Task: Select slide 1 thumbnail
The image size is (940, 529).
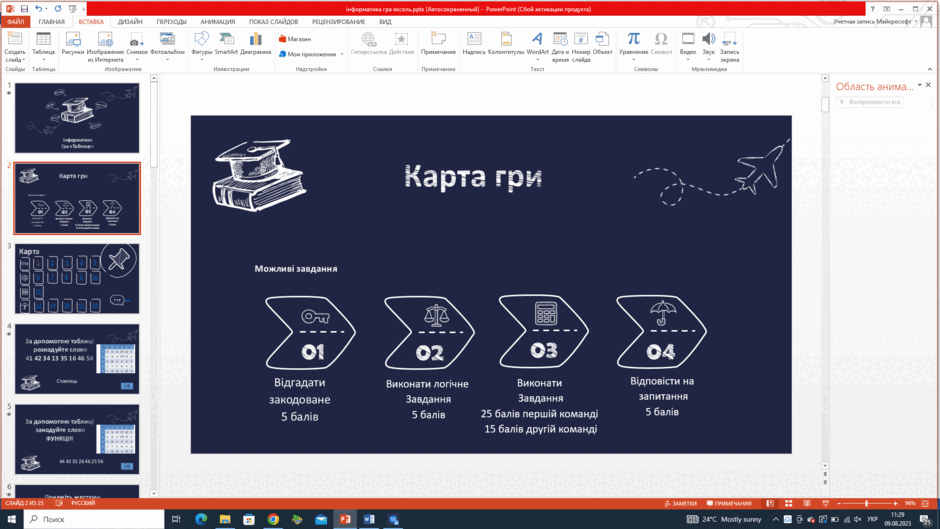Action: 77,118
